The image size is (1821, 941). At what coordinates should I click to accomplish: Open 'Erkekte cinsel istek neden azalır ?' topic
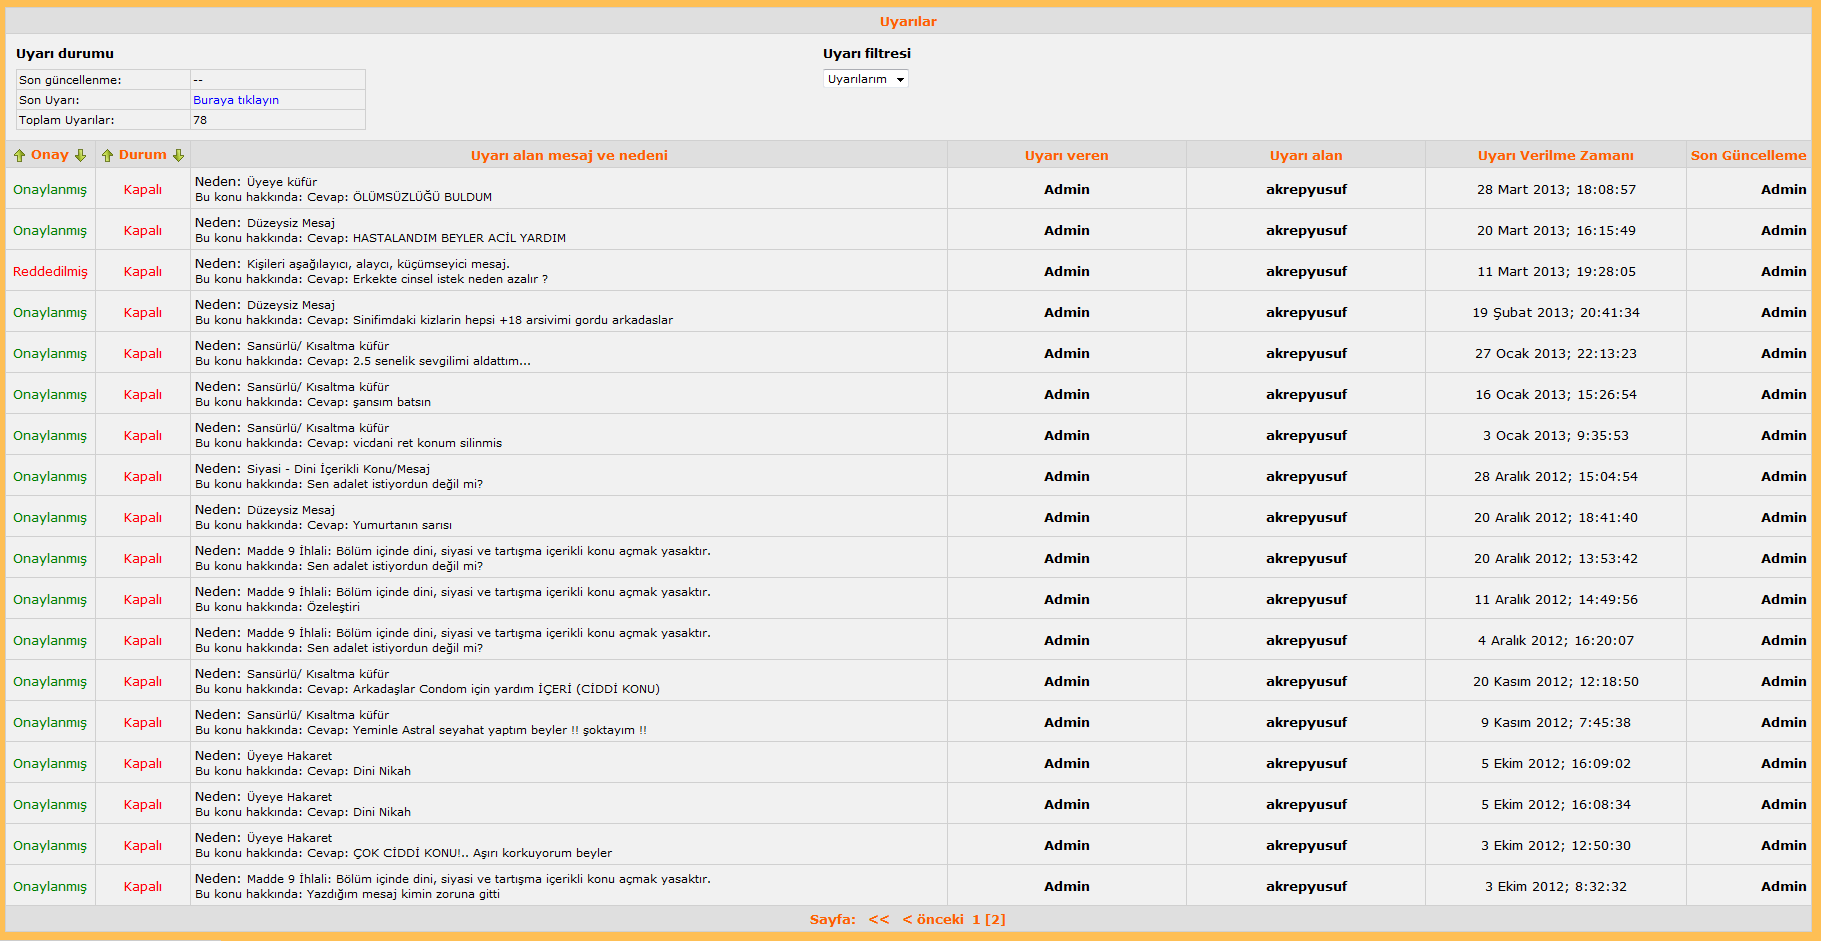coord(450,279)
